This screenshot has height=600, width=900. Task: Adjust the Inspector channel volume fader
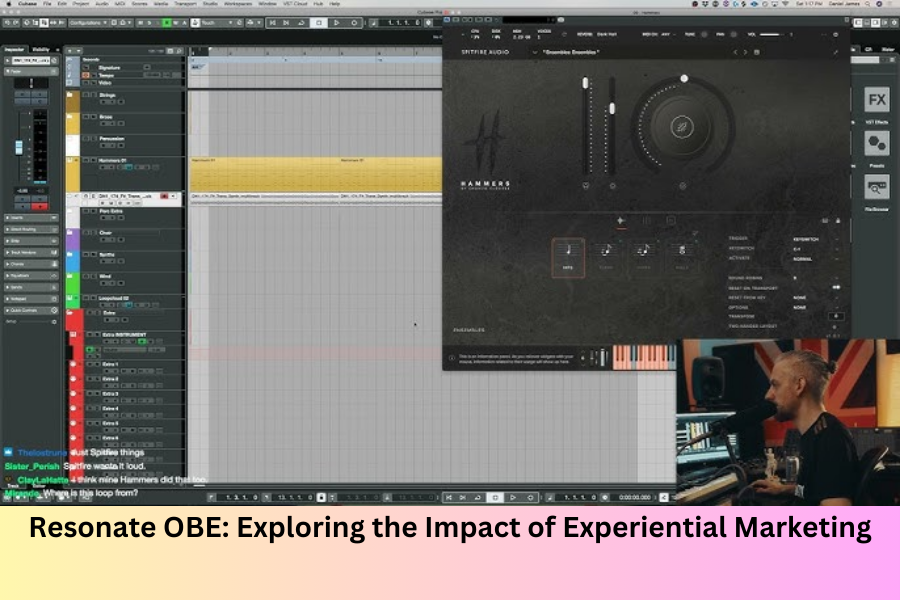pos(19,147)
